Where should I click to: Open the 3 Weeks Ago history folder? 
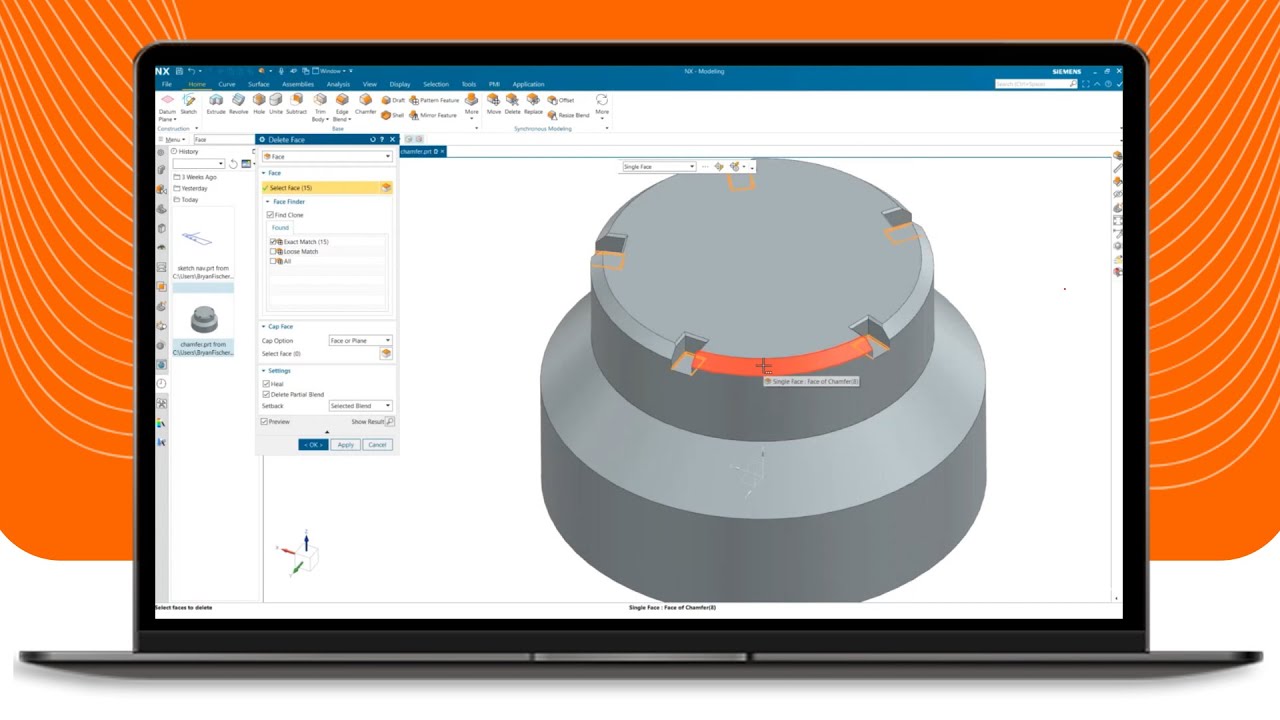(194, 177)
